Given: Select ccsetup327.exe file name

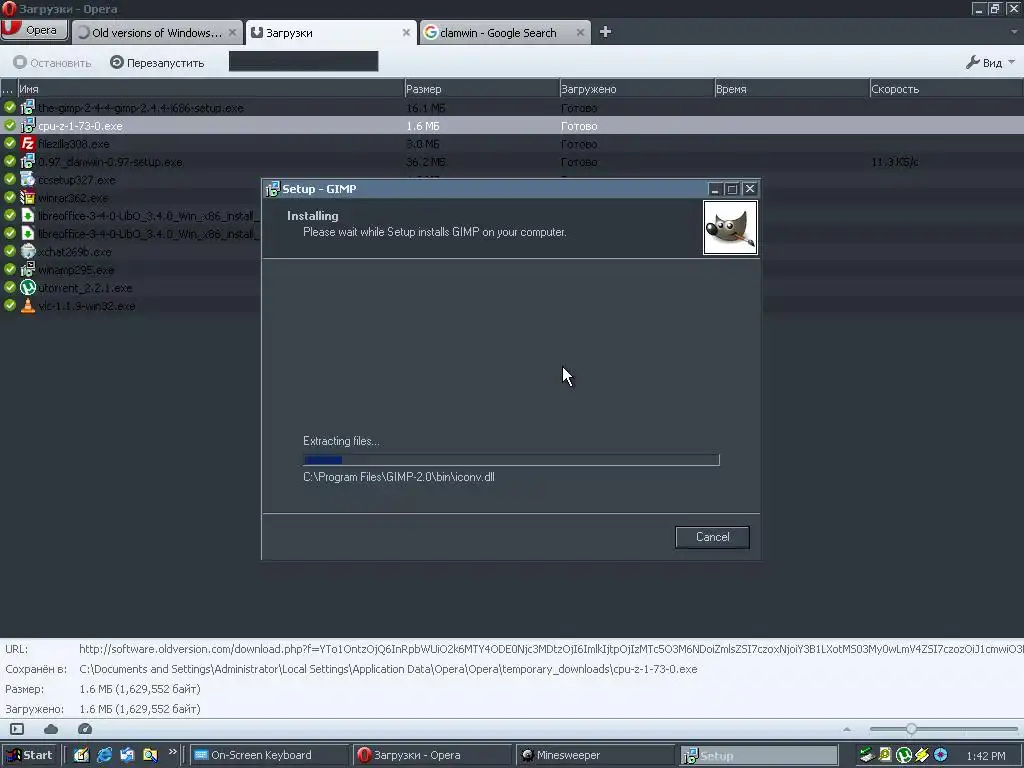Looking at the screenshot, I should pos(76,180).
